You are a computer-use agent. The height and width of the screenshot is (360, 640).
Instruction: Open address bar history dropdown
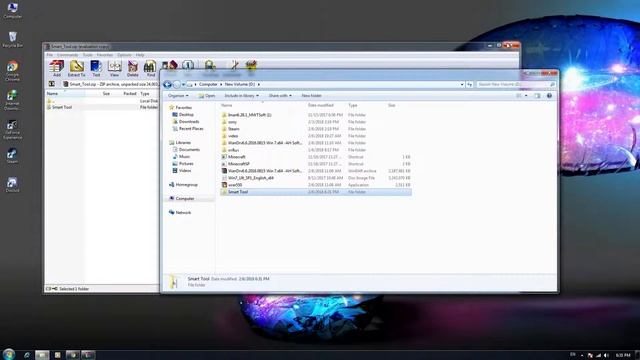[462, 84]
